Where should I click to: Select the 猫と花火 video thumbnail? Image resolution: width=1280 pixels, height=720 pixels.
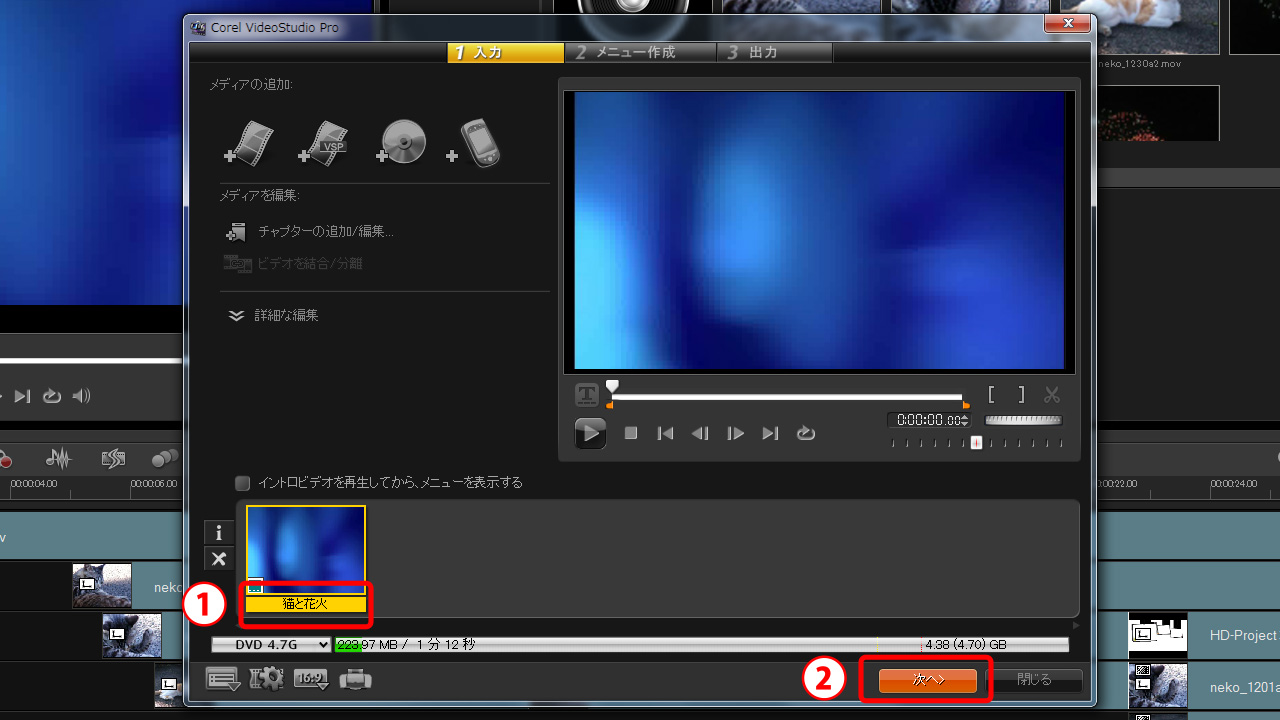click(306, 550)
